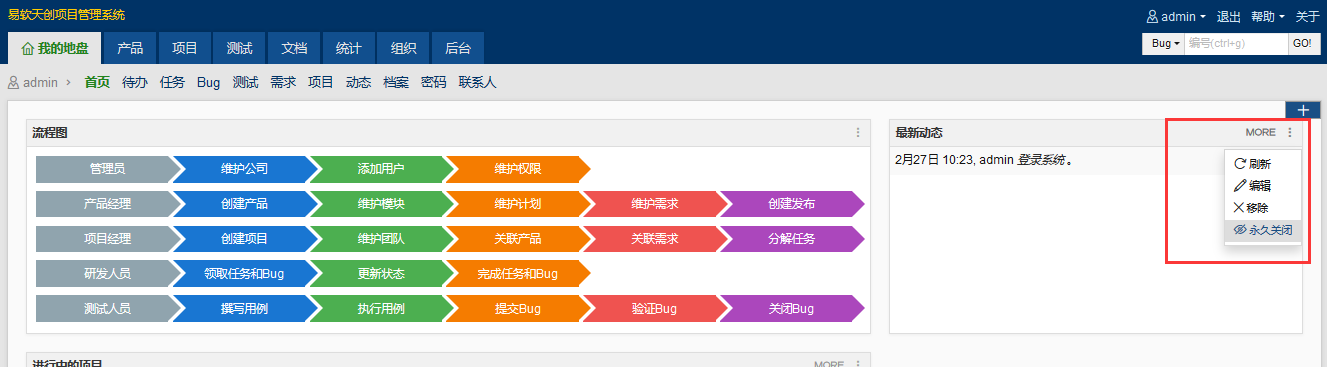
Task: Open the three-dot menu of 流程图 panel
Action: (857, 132)
